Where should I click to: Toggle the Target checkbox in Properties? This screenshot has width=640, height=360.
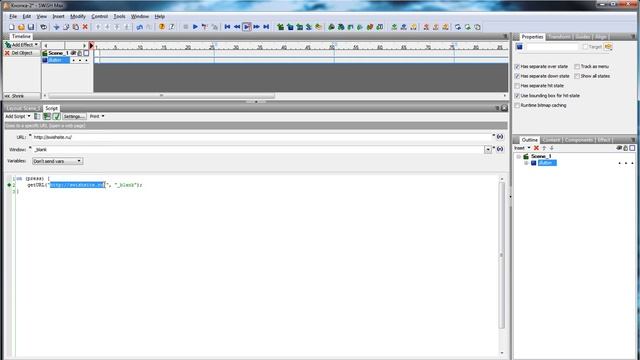(x=585, y=47)
